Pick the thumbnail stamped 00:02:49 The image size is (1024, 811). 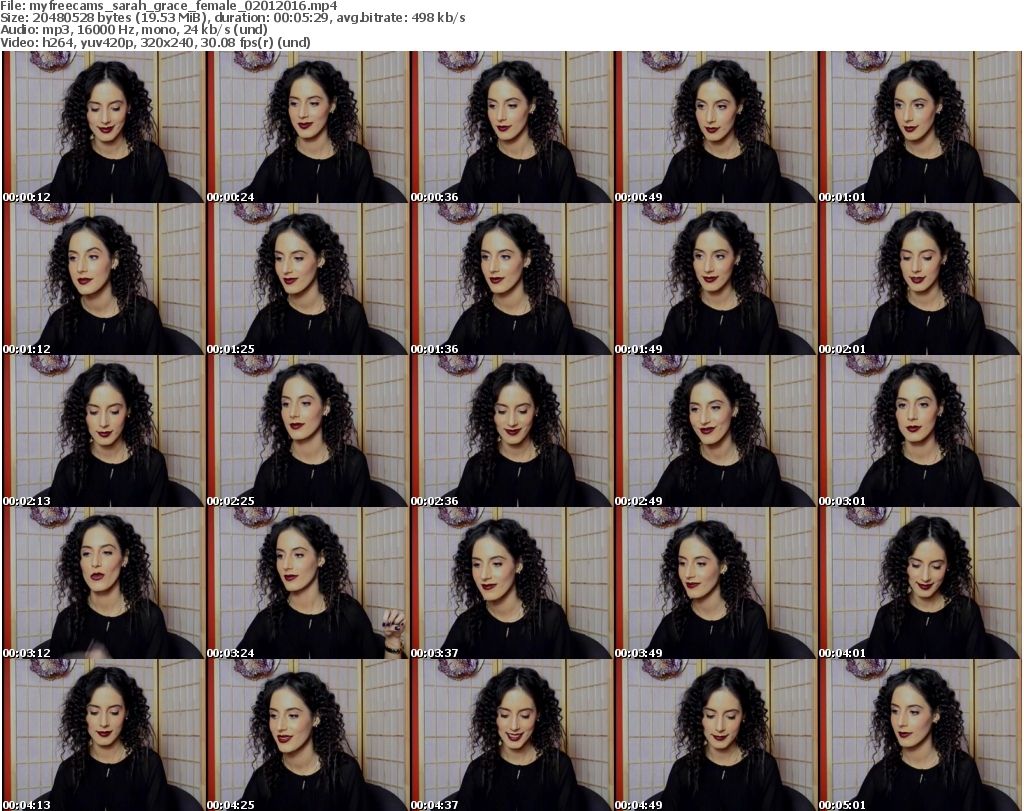[x=715, y=432]
